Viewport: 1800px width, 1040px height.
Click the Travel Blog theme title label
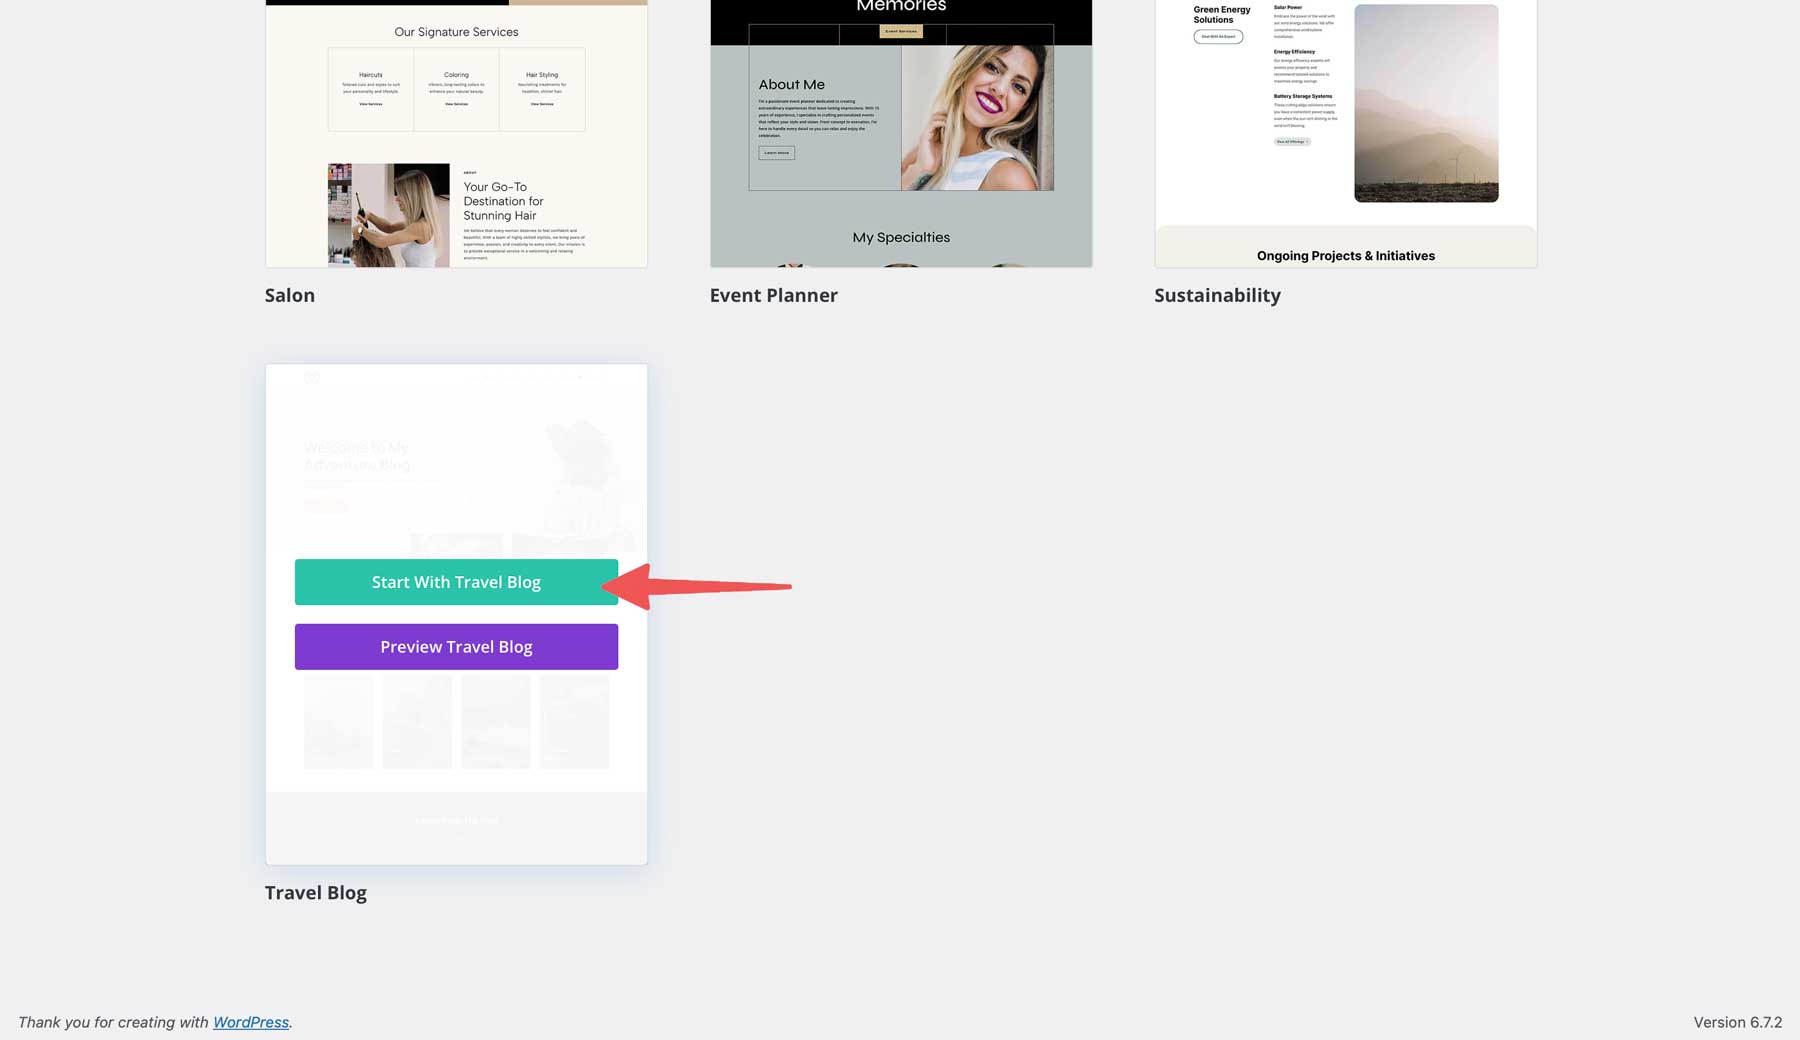[x=315, y=892]
